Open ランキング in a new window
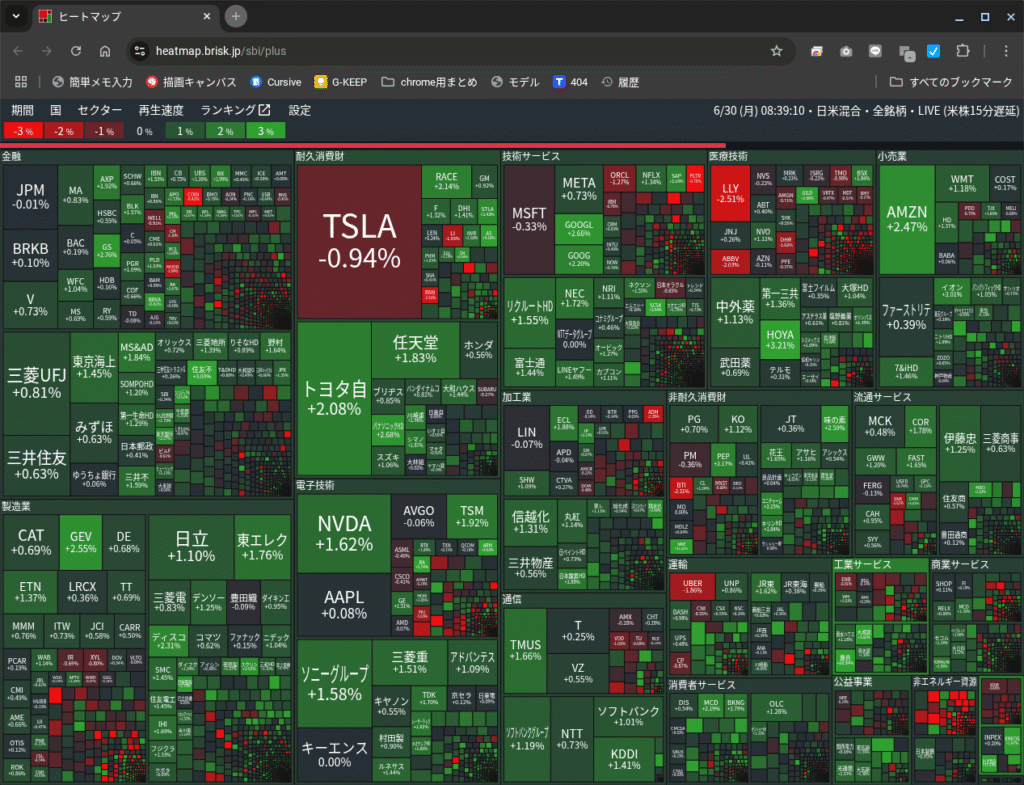Image resolution: width=1024 pixels, height=785 pixels. [x=235, y=110]
